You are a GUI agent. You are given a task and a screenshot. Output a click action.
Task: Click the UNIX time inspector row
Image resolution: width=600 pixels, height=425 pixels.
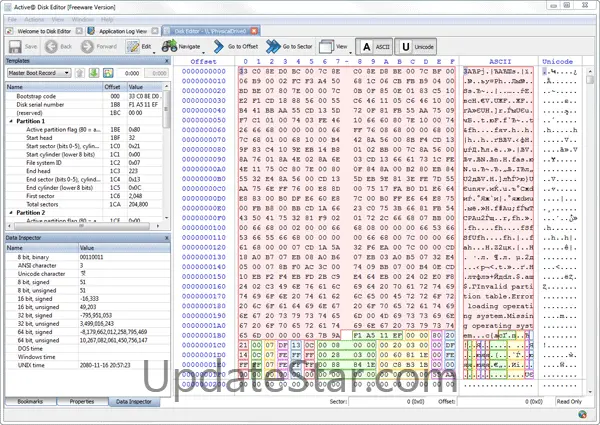(x=87, y=365)
